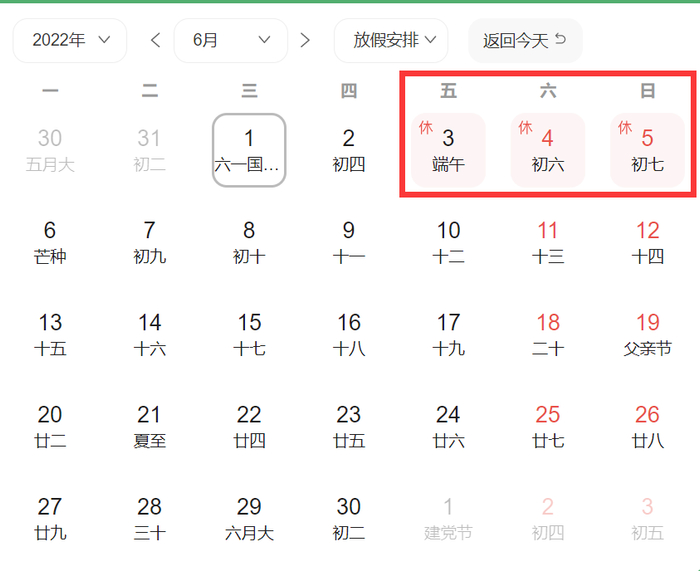Select June 19 父亲节 date

[647, 334]
